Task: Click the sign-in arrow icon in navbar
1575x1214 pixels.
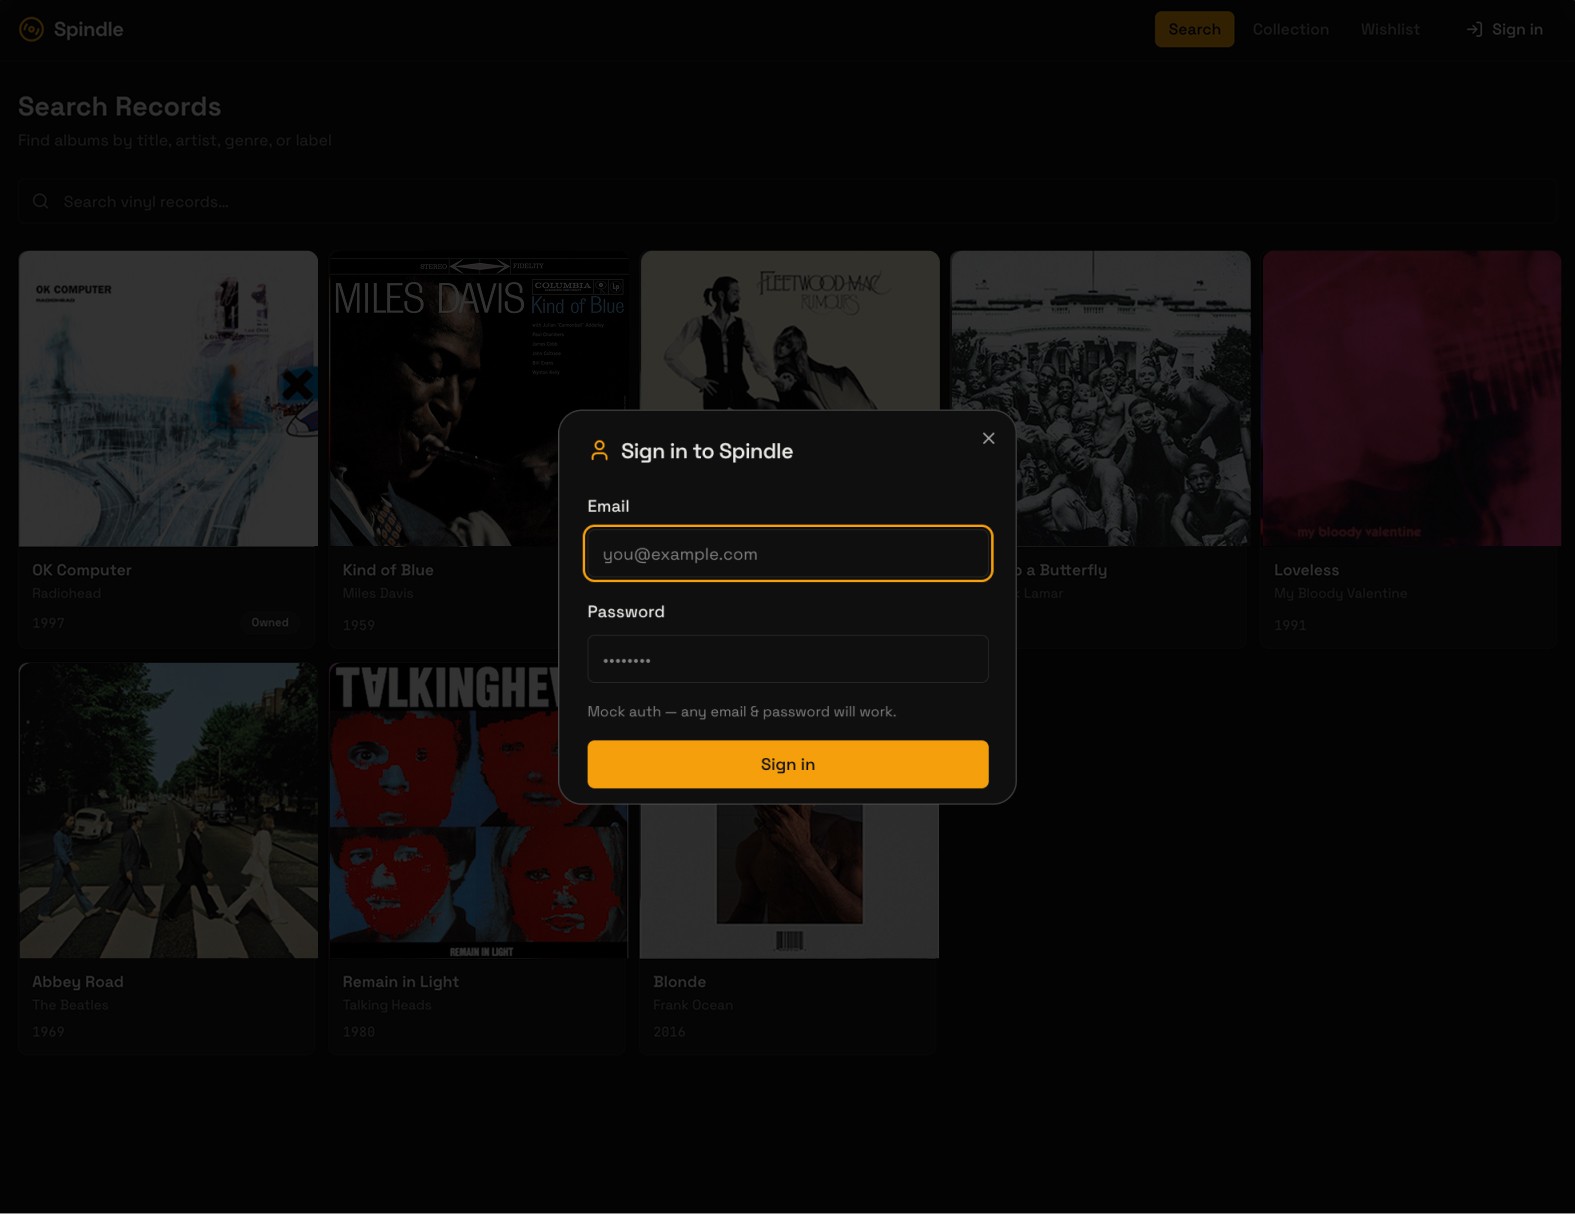Action: point(1474,29)
